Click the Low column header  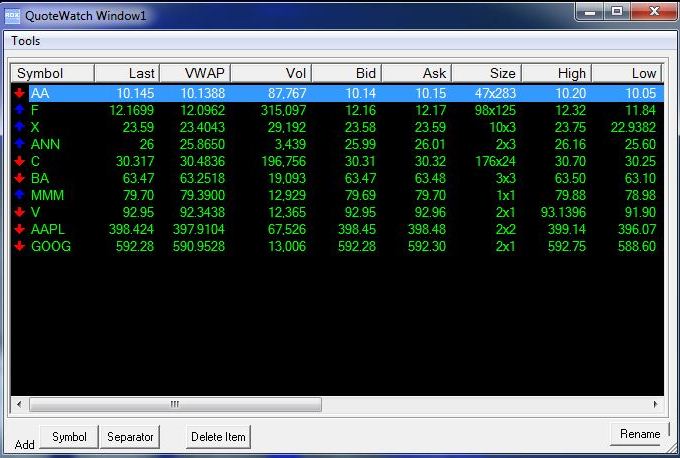coord(627,73)
